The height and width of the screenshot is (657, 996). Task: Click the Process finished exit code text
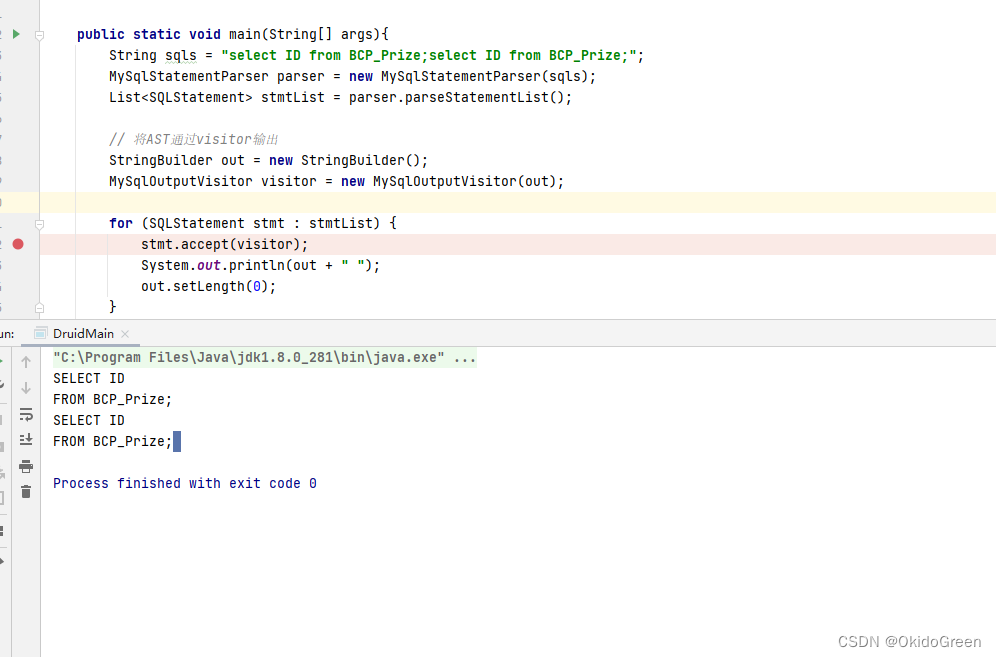tap(184, 483)
